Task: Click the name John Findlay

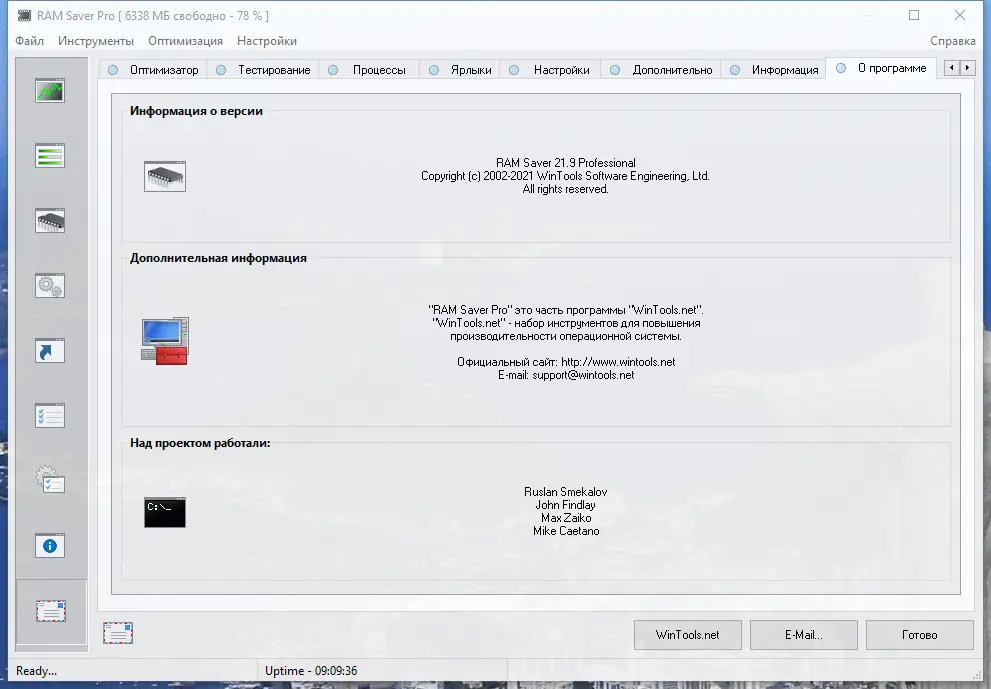Action: 566,505
